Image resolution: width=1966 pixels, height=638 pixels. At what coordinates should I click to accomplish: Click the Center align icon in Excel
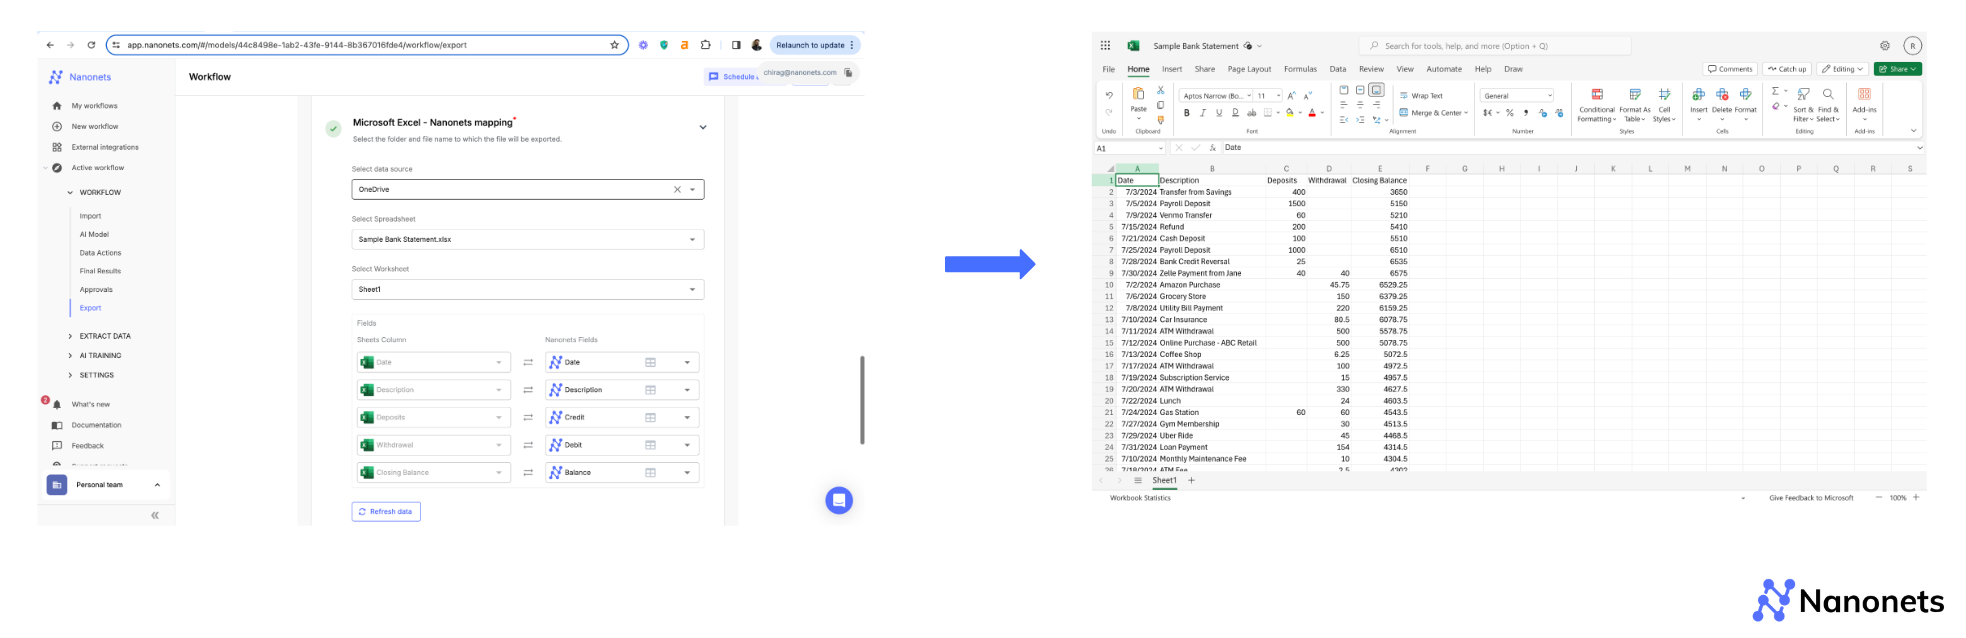click(1360, 104)
